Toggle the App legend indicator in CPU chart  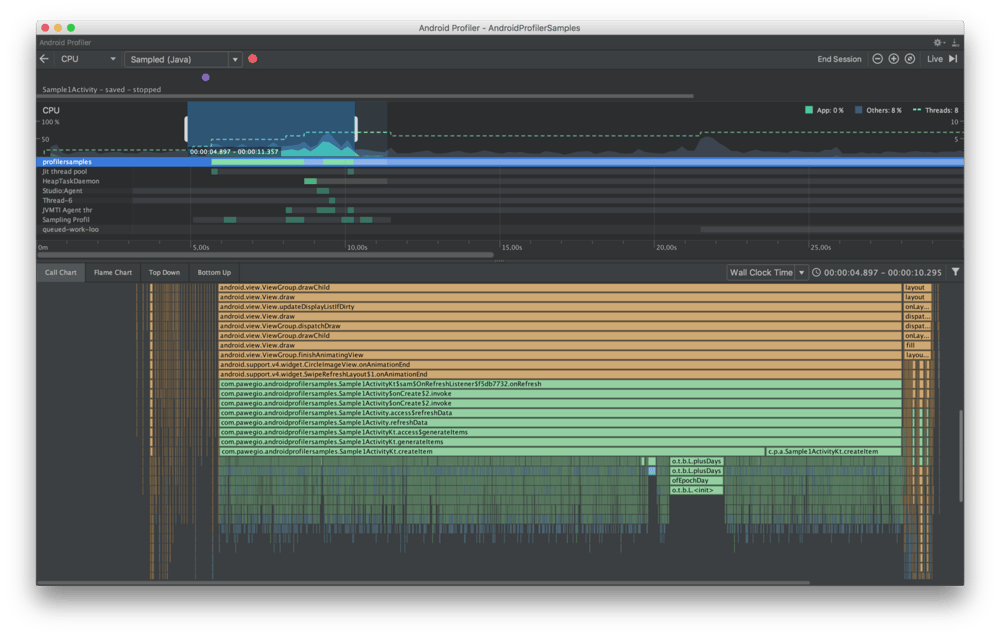807,108
